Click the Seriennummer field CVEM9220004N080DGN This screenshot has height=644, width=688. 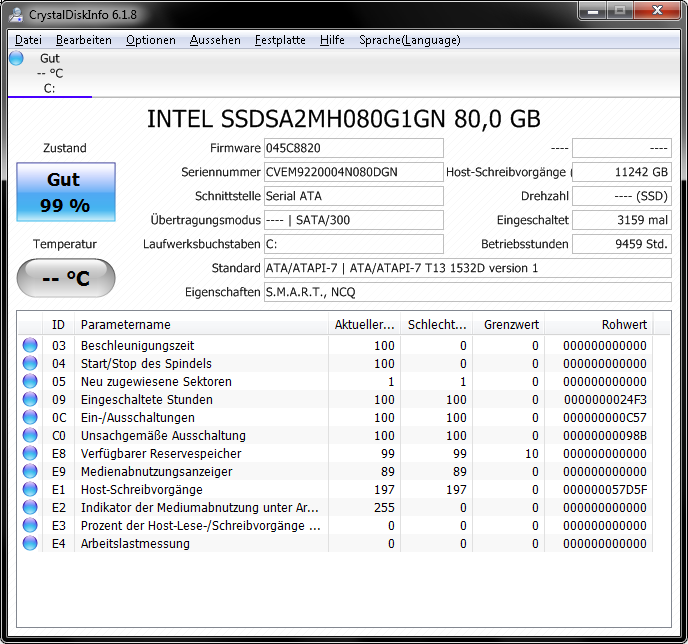coord(354,172)
